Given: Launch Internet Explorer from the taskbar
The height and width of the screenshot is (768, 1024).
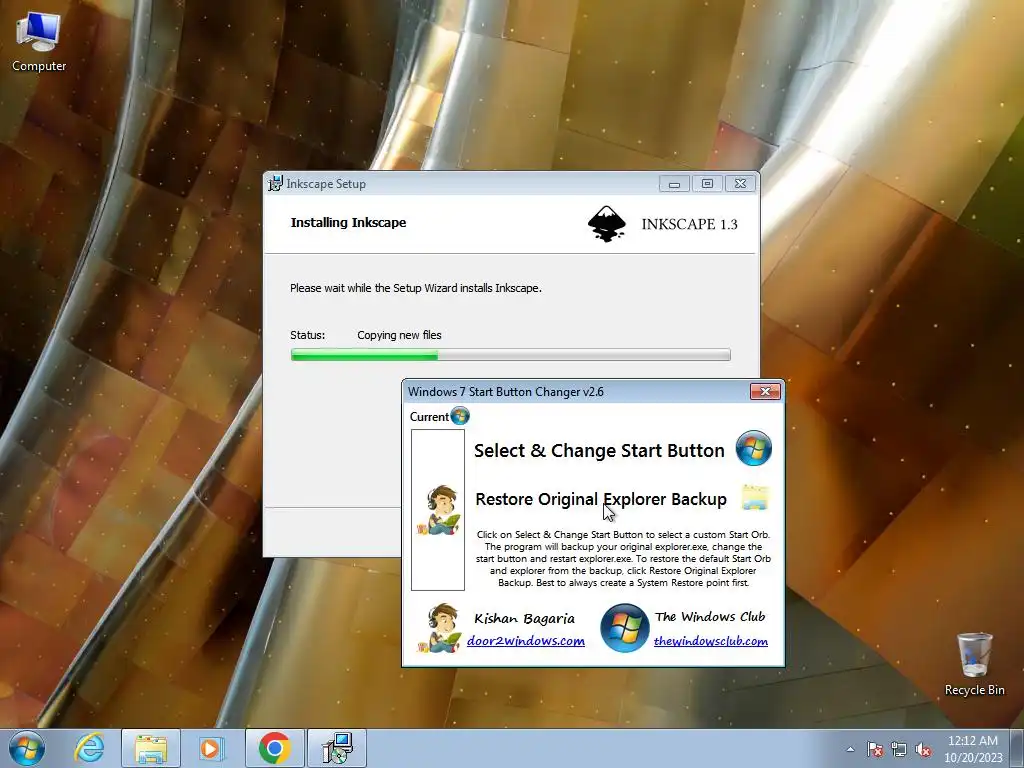Looking at the screenshot, I should pyautogui.click(x=89, y=748).
